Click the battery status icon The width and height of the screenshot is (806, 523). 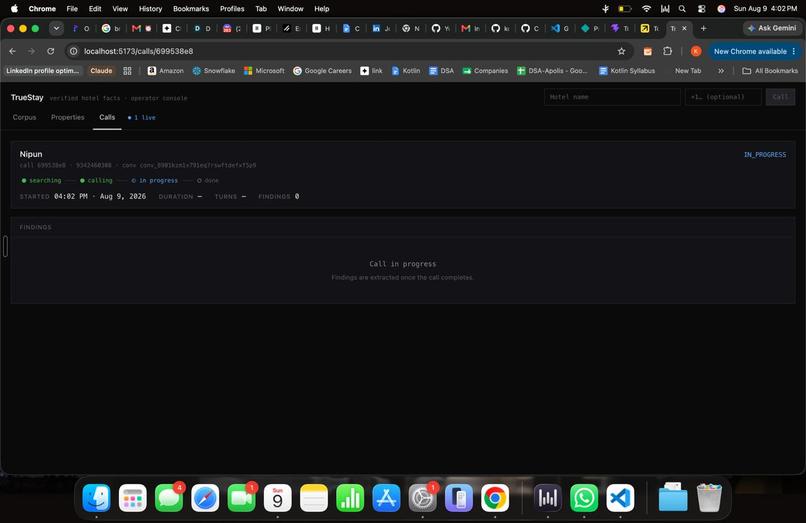625,9
